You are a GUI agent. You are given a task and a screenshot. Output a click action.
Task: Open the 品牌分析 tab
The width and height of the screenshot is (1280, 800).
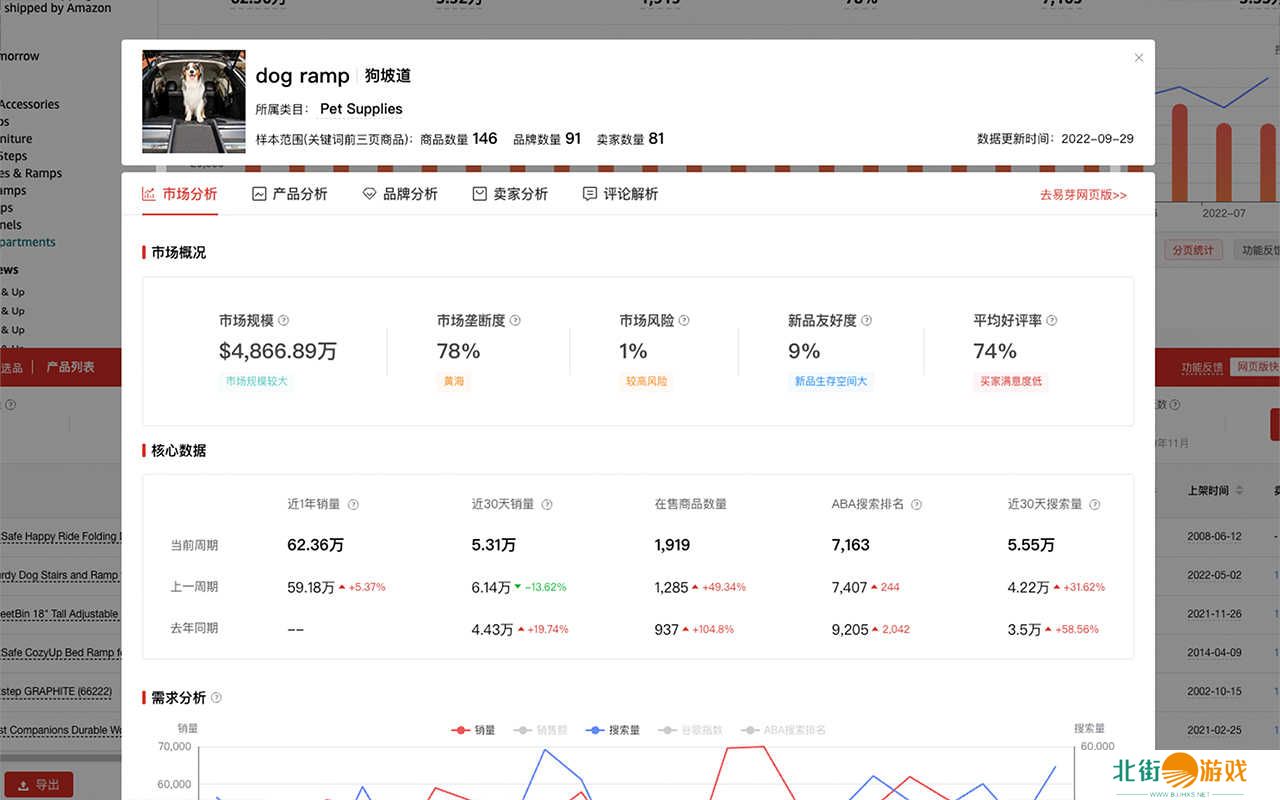[400, 194]
